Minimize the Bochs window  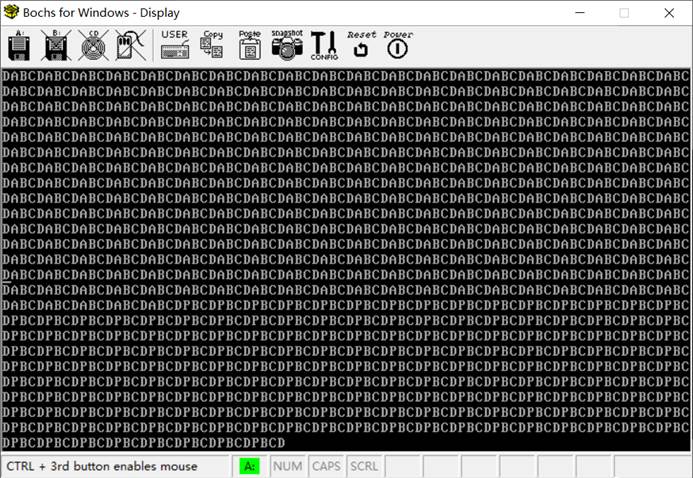coord(580,13)
